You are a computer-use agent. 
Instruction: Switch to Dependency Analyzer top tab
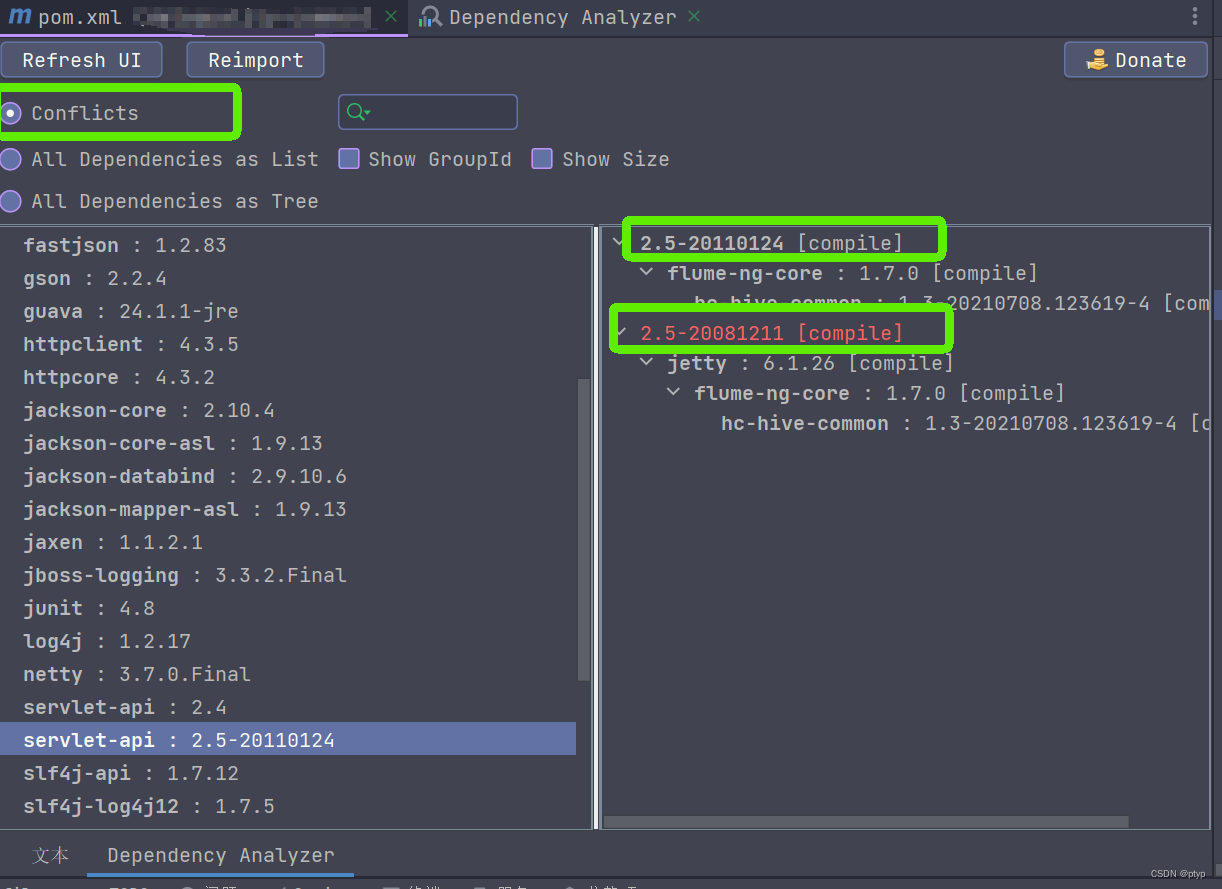pos(560,17)
